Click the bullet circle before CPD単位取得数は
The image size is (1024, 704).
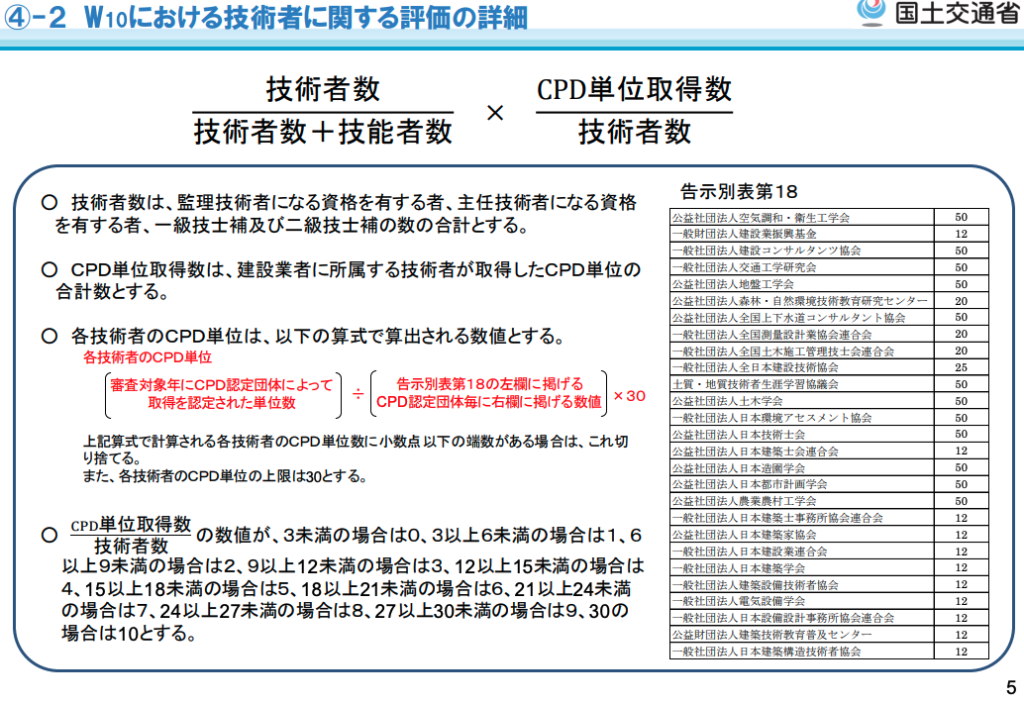[47, 270]
